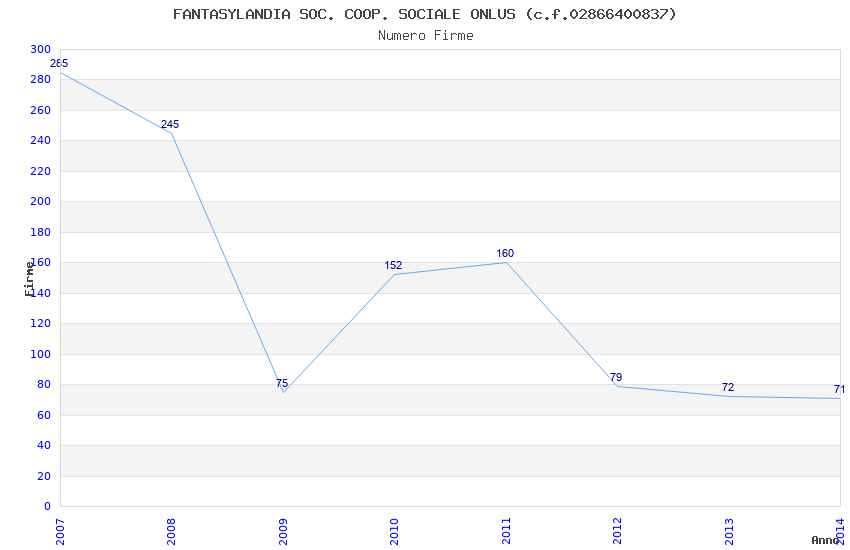
Task: Select the data point labeled 71
Action: pos(839,390)
